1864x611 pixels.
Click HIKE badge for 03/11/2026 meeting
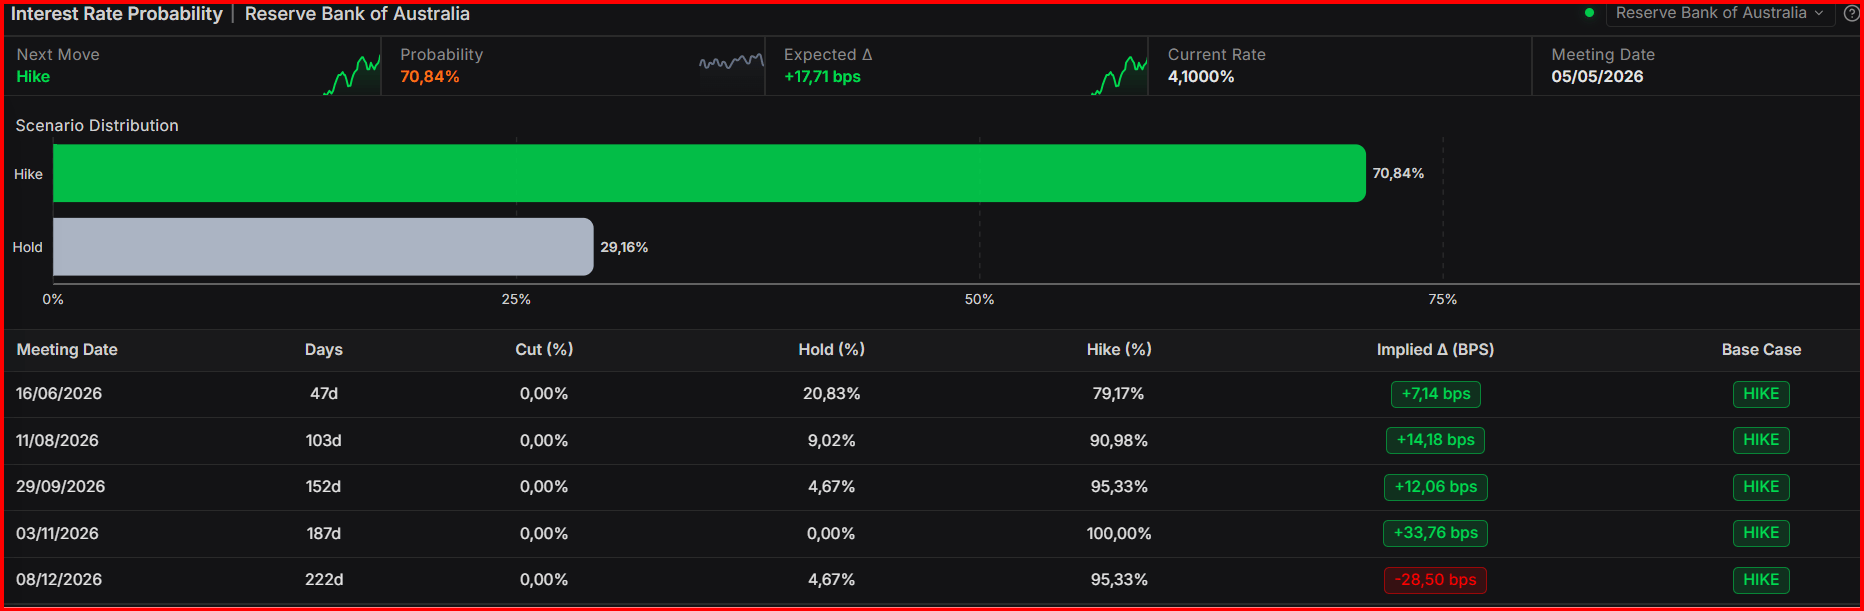pyautogui.click(x=1760, y=533)
